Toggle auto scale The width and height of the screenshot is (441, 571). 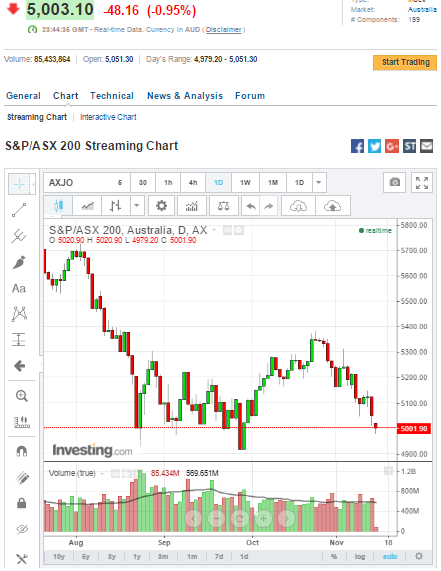click(x=390, y=556)
